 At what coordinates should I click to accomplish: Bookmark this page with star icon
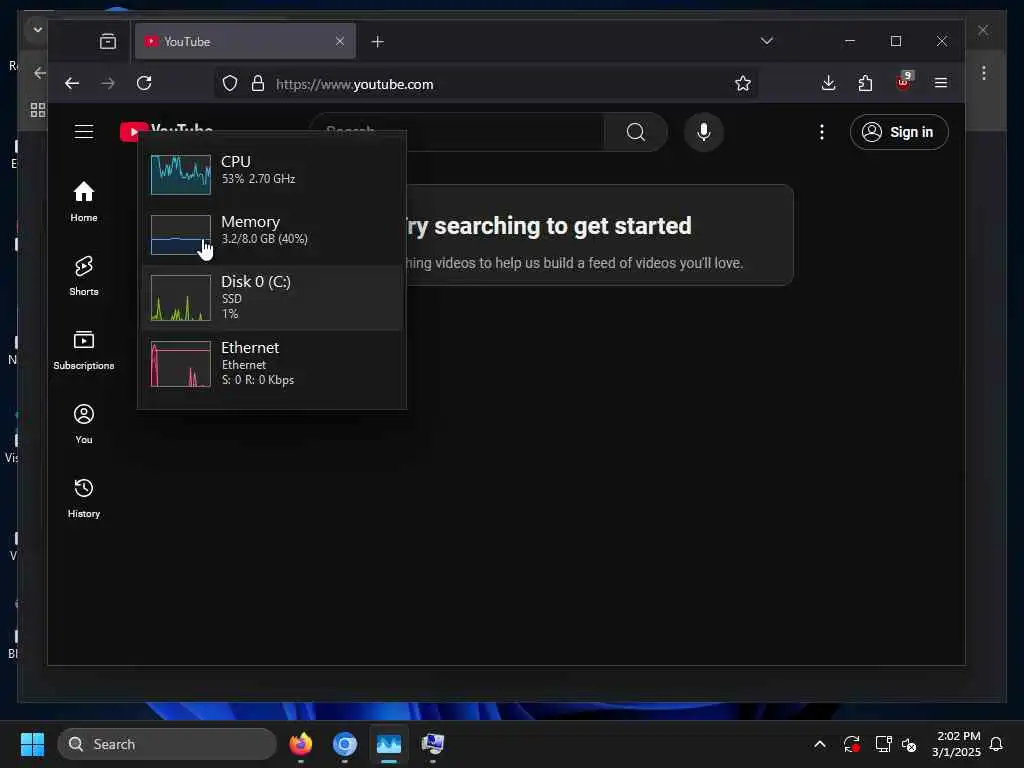click(x=743, y=84)
